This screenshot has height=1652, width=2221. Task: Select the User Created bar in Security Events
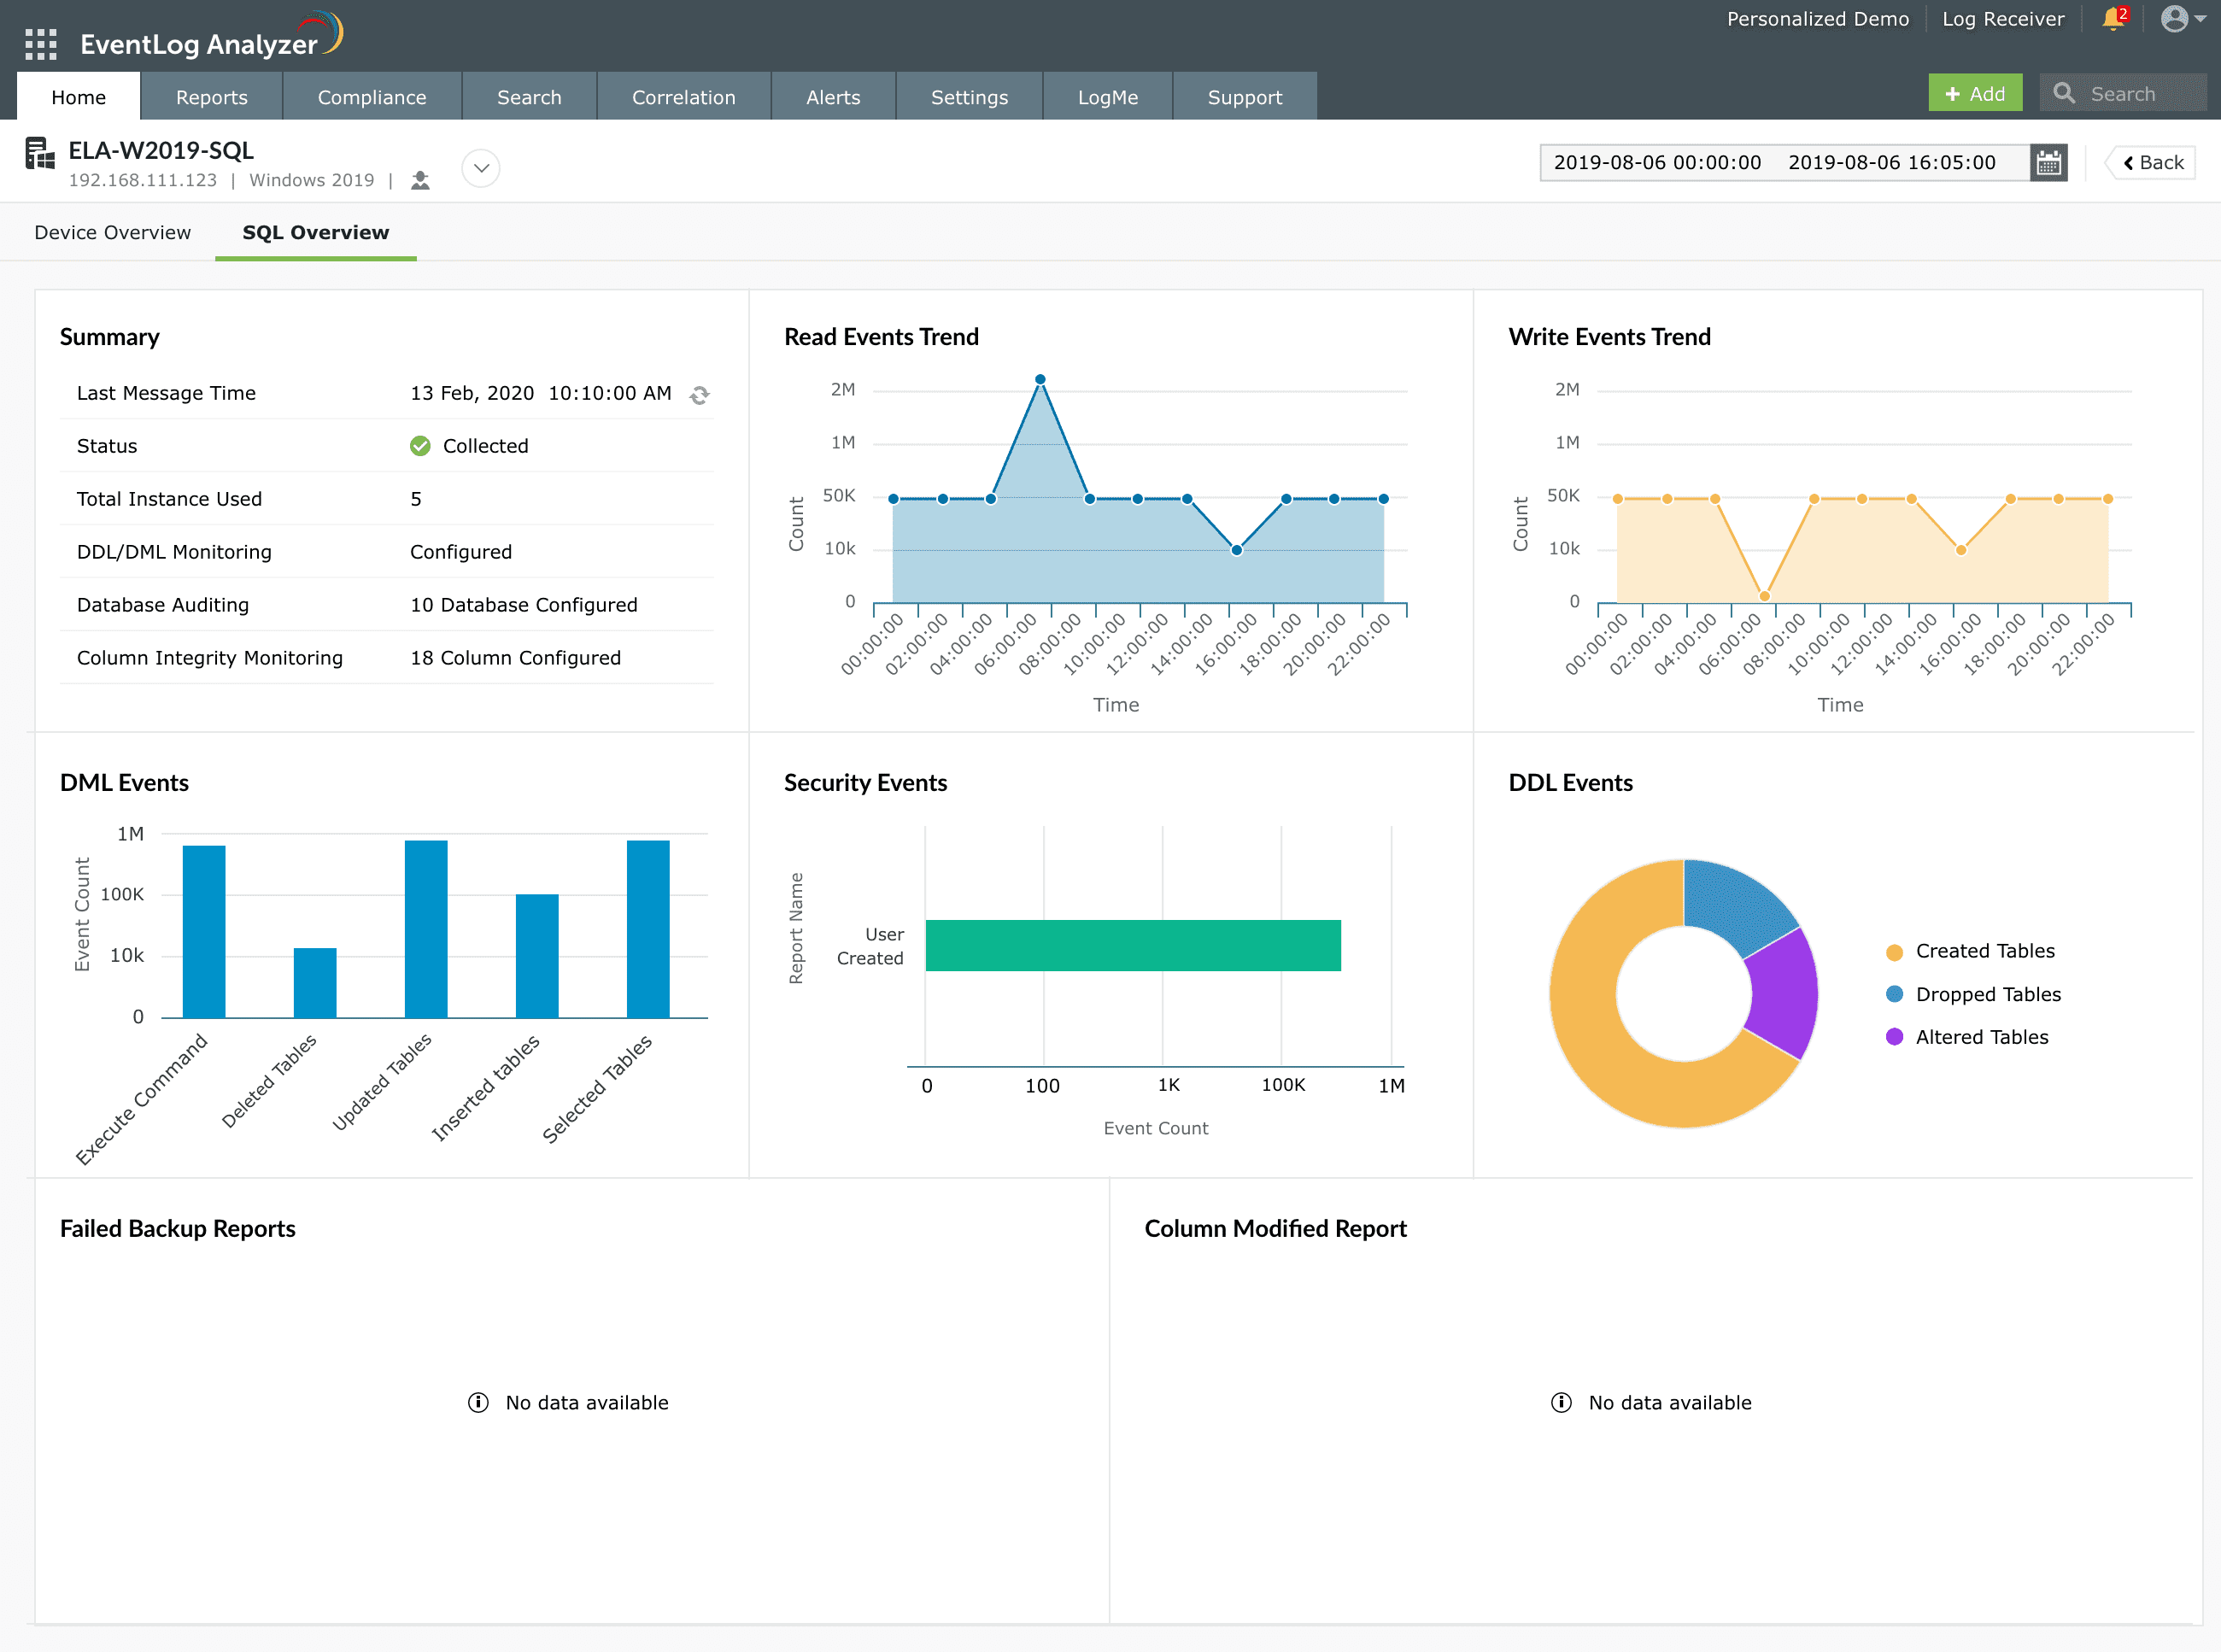1130,945
